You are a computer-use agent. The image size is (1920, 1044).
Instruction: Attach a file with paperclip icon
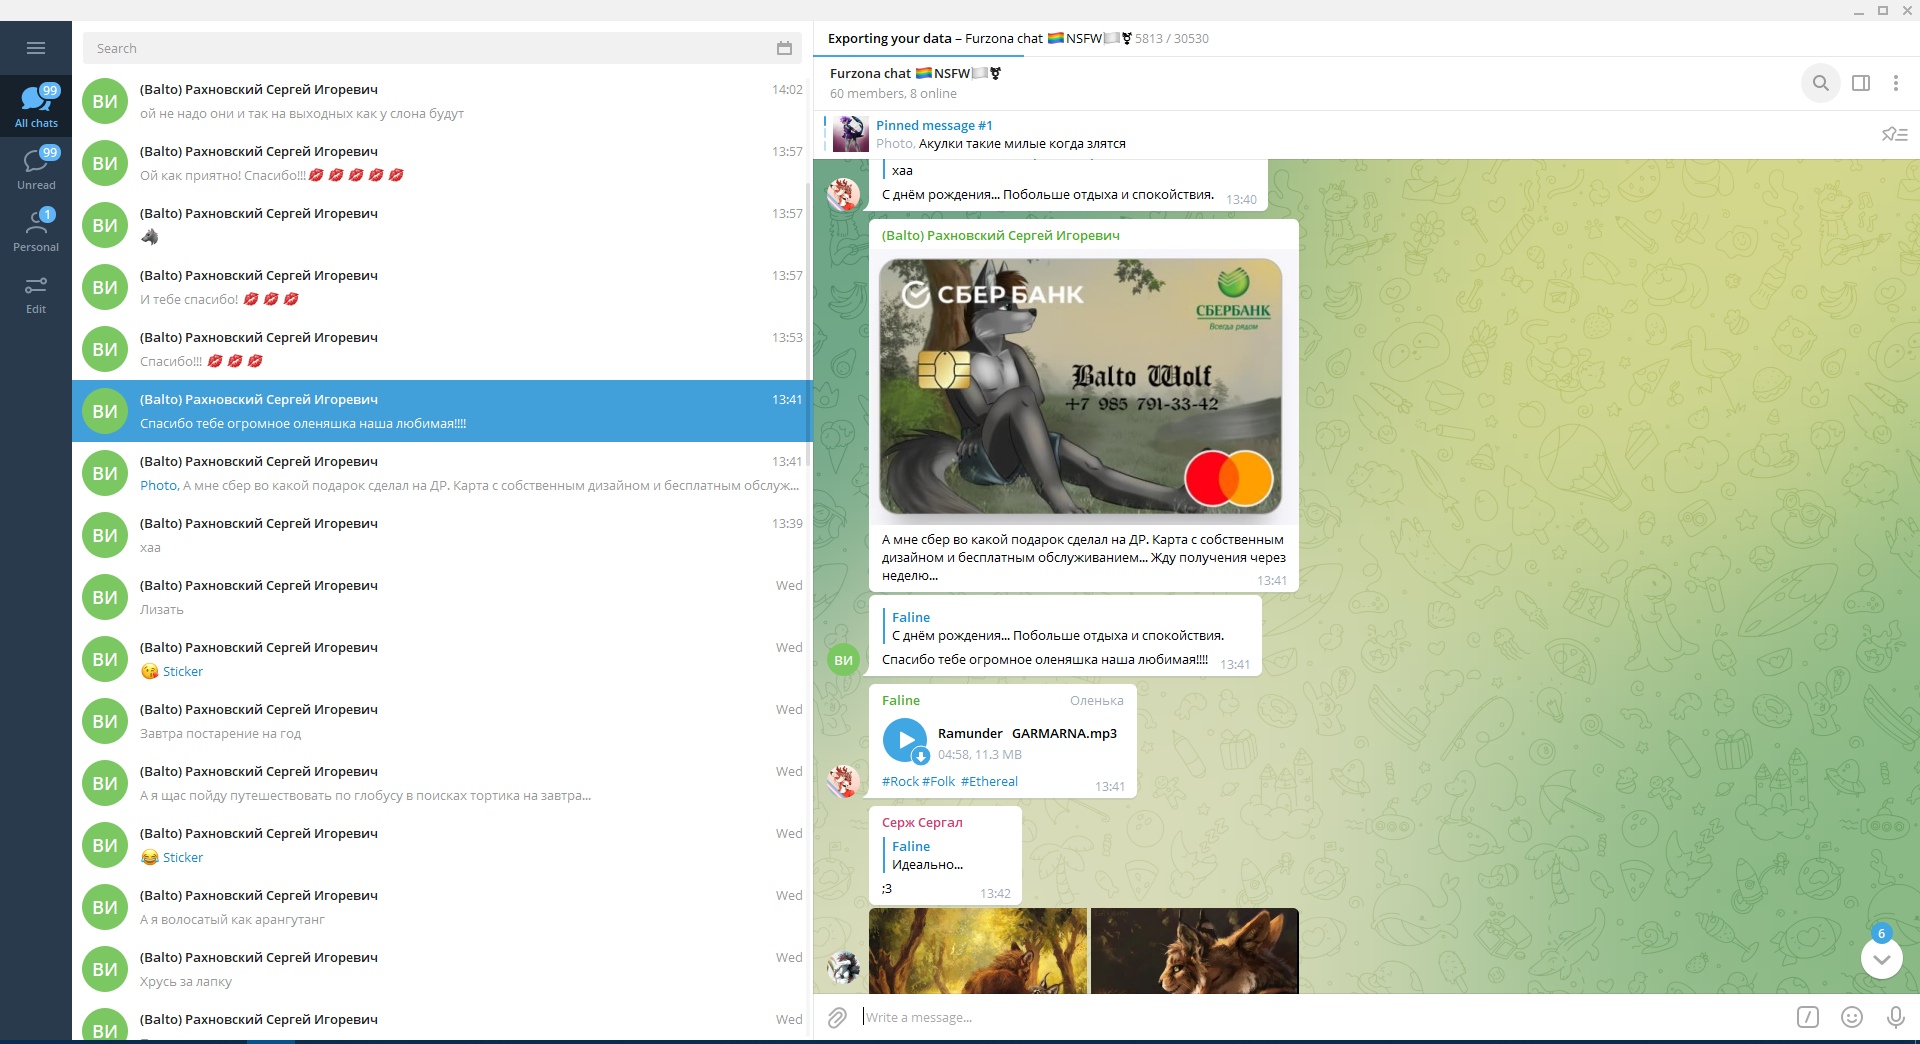click(x=837, y=1017)
